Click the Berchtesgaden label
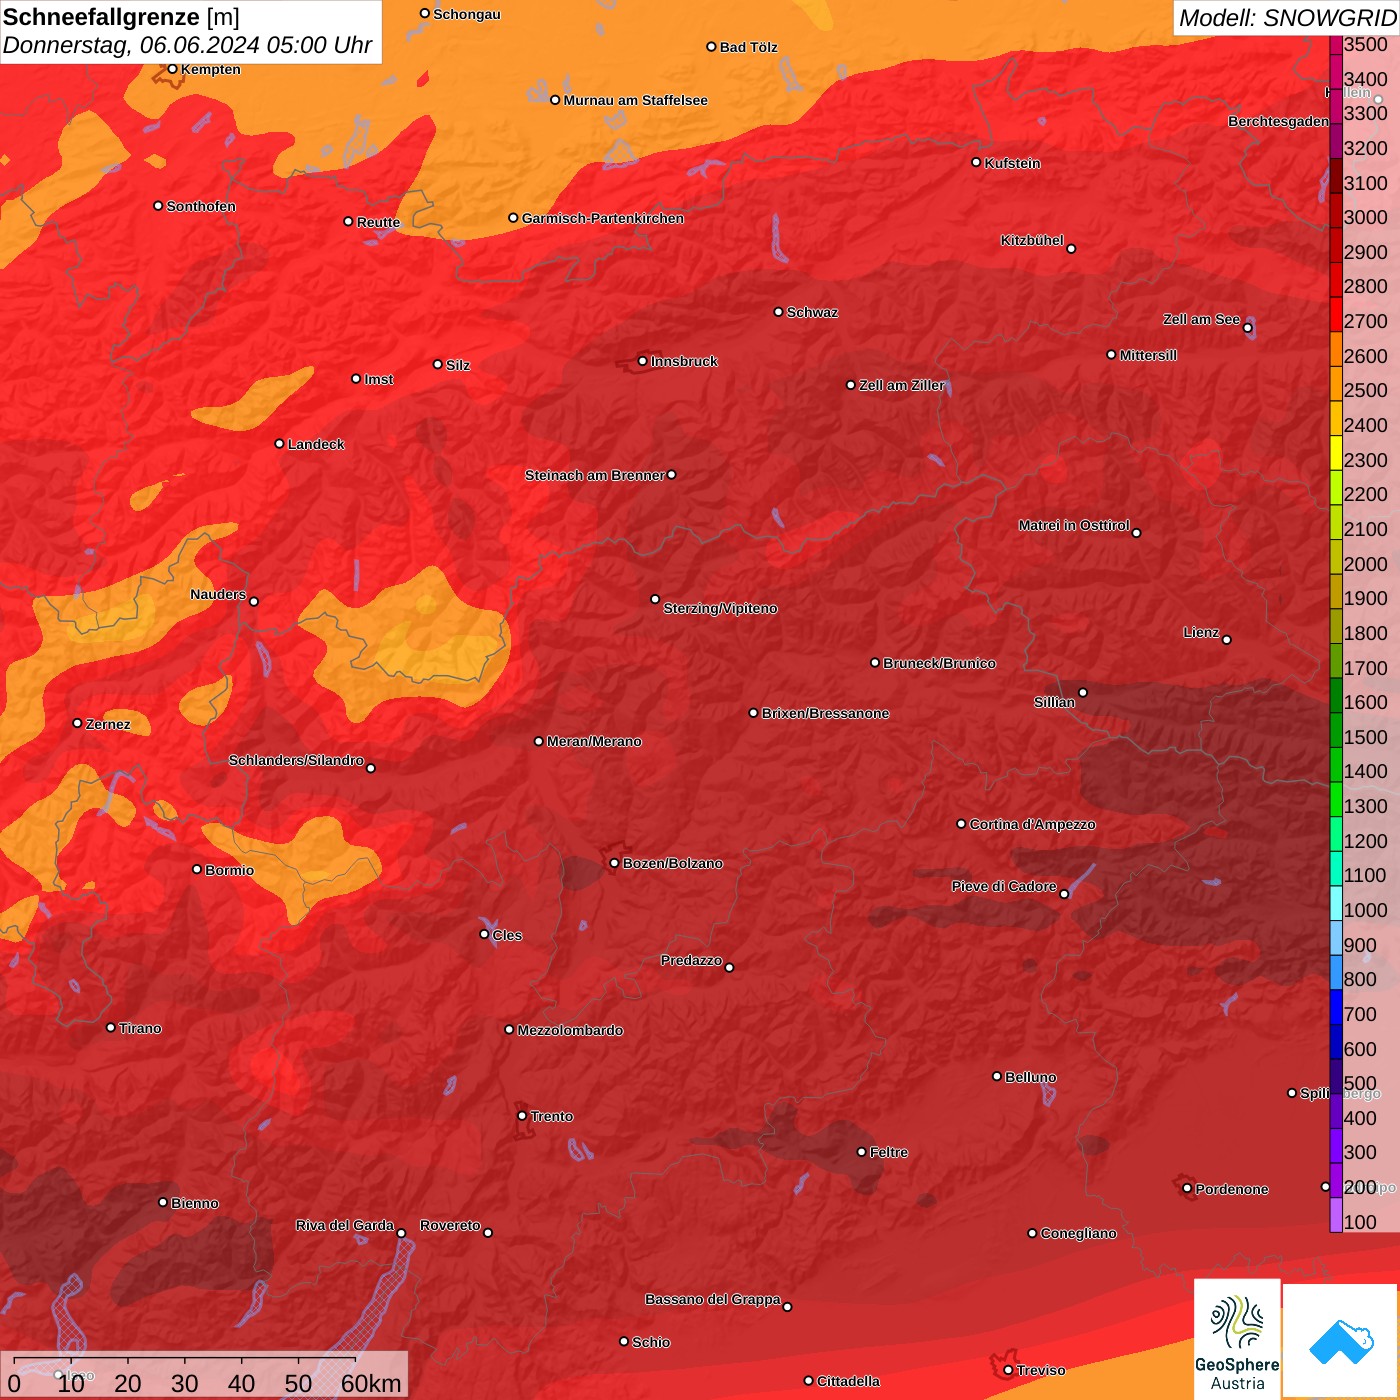Screen dimensions: 1400x1400 click(1278, 121)
